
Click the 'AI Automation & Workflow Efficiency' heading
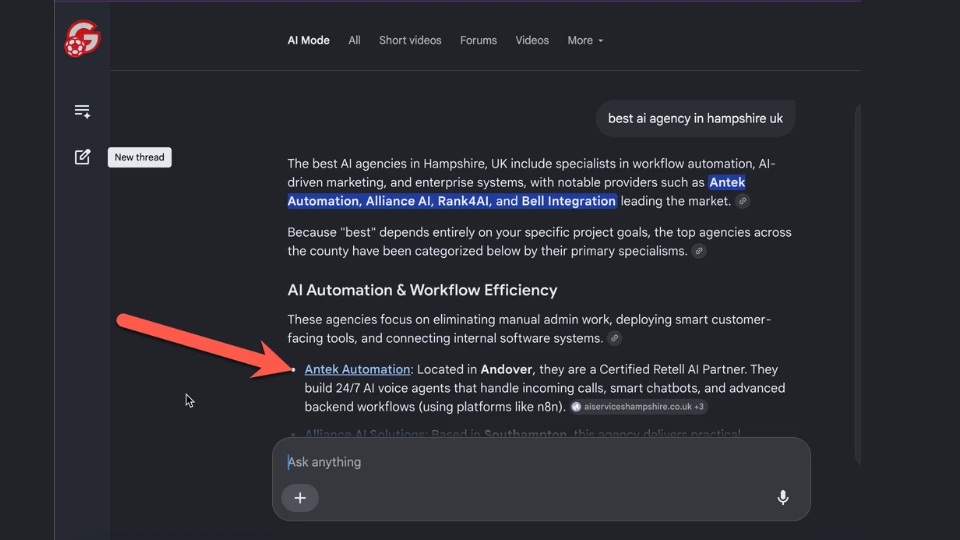coord(422,290)
